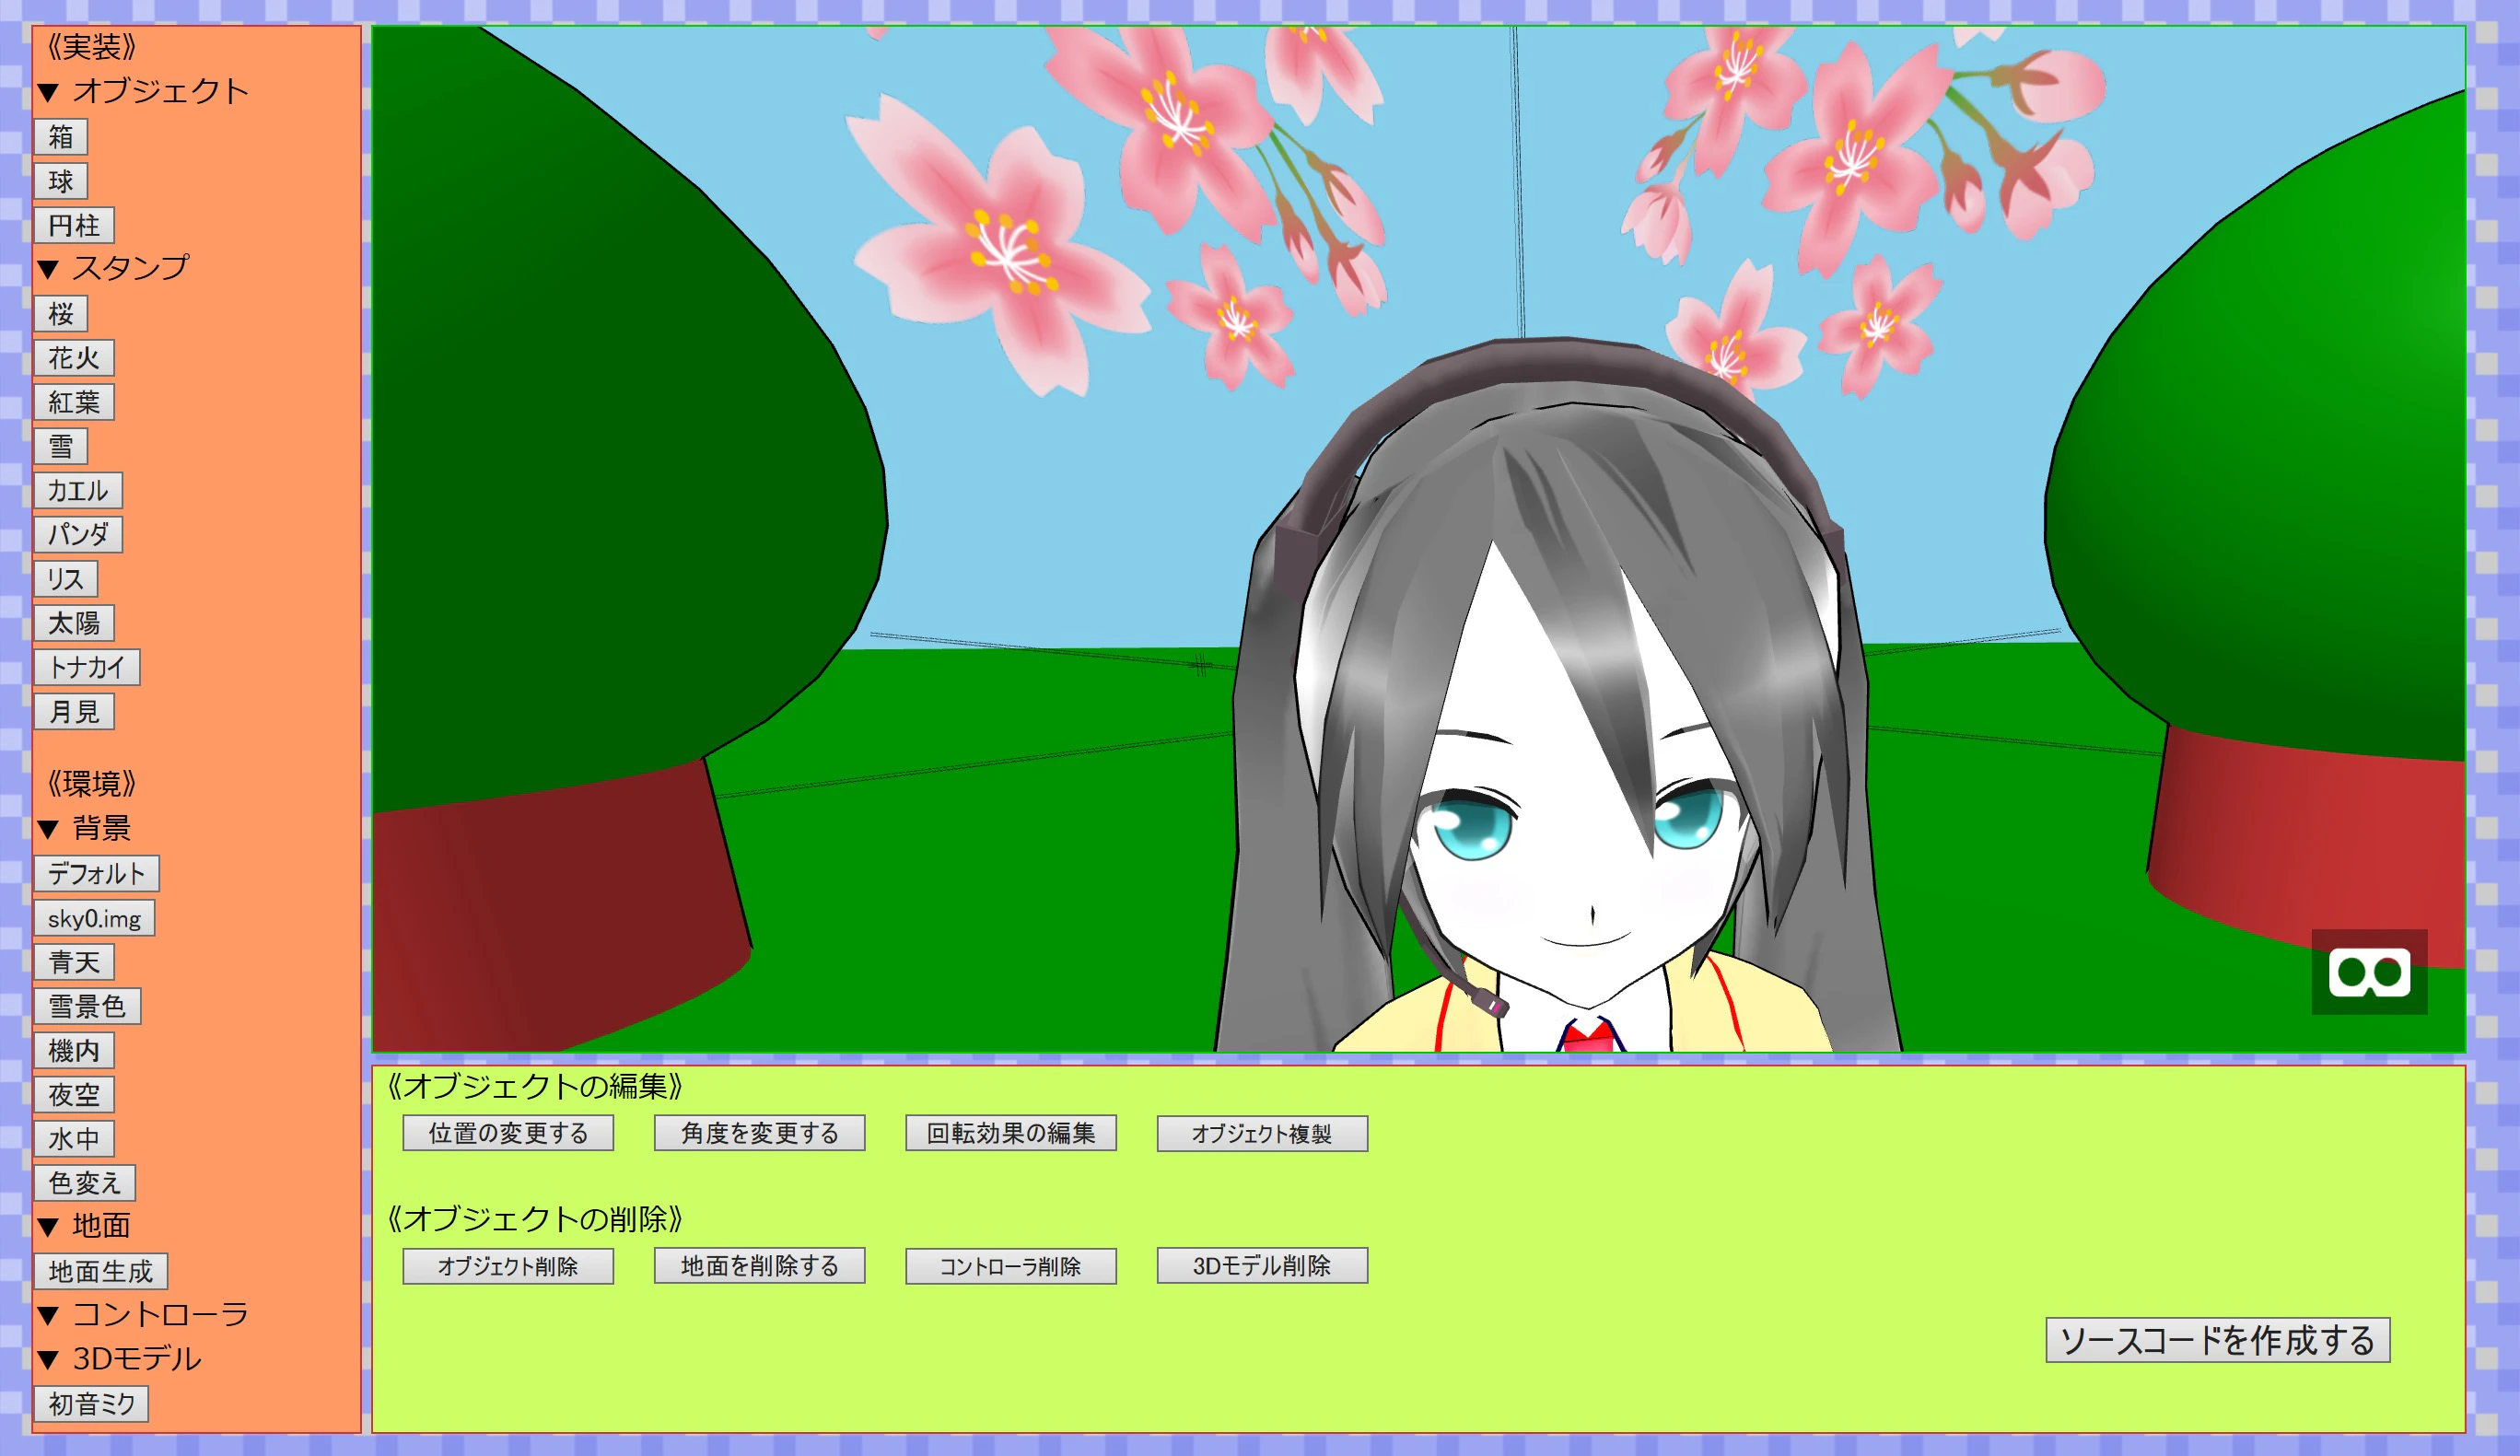Screen dimensions: 2520x1456
Task: Set background to sky0.img
Action: coord(94,918)
